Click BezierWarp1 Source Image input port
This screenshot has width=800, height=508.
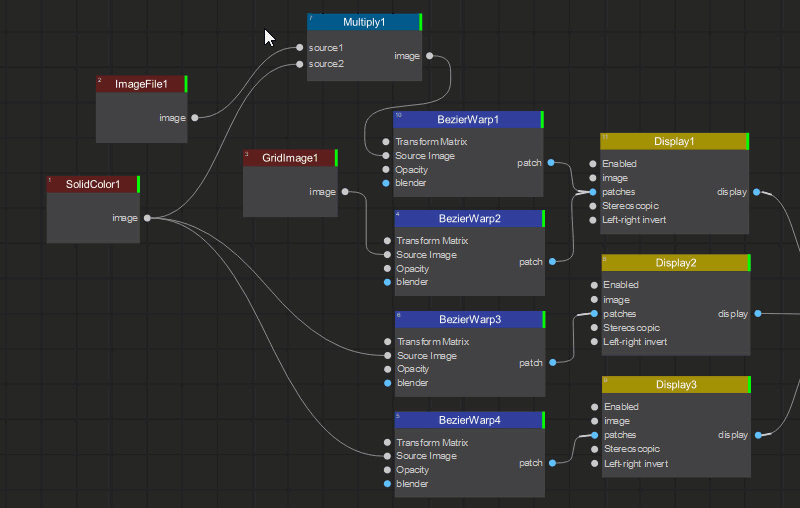click(386, 156)
